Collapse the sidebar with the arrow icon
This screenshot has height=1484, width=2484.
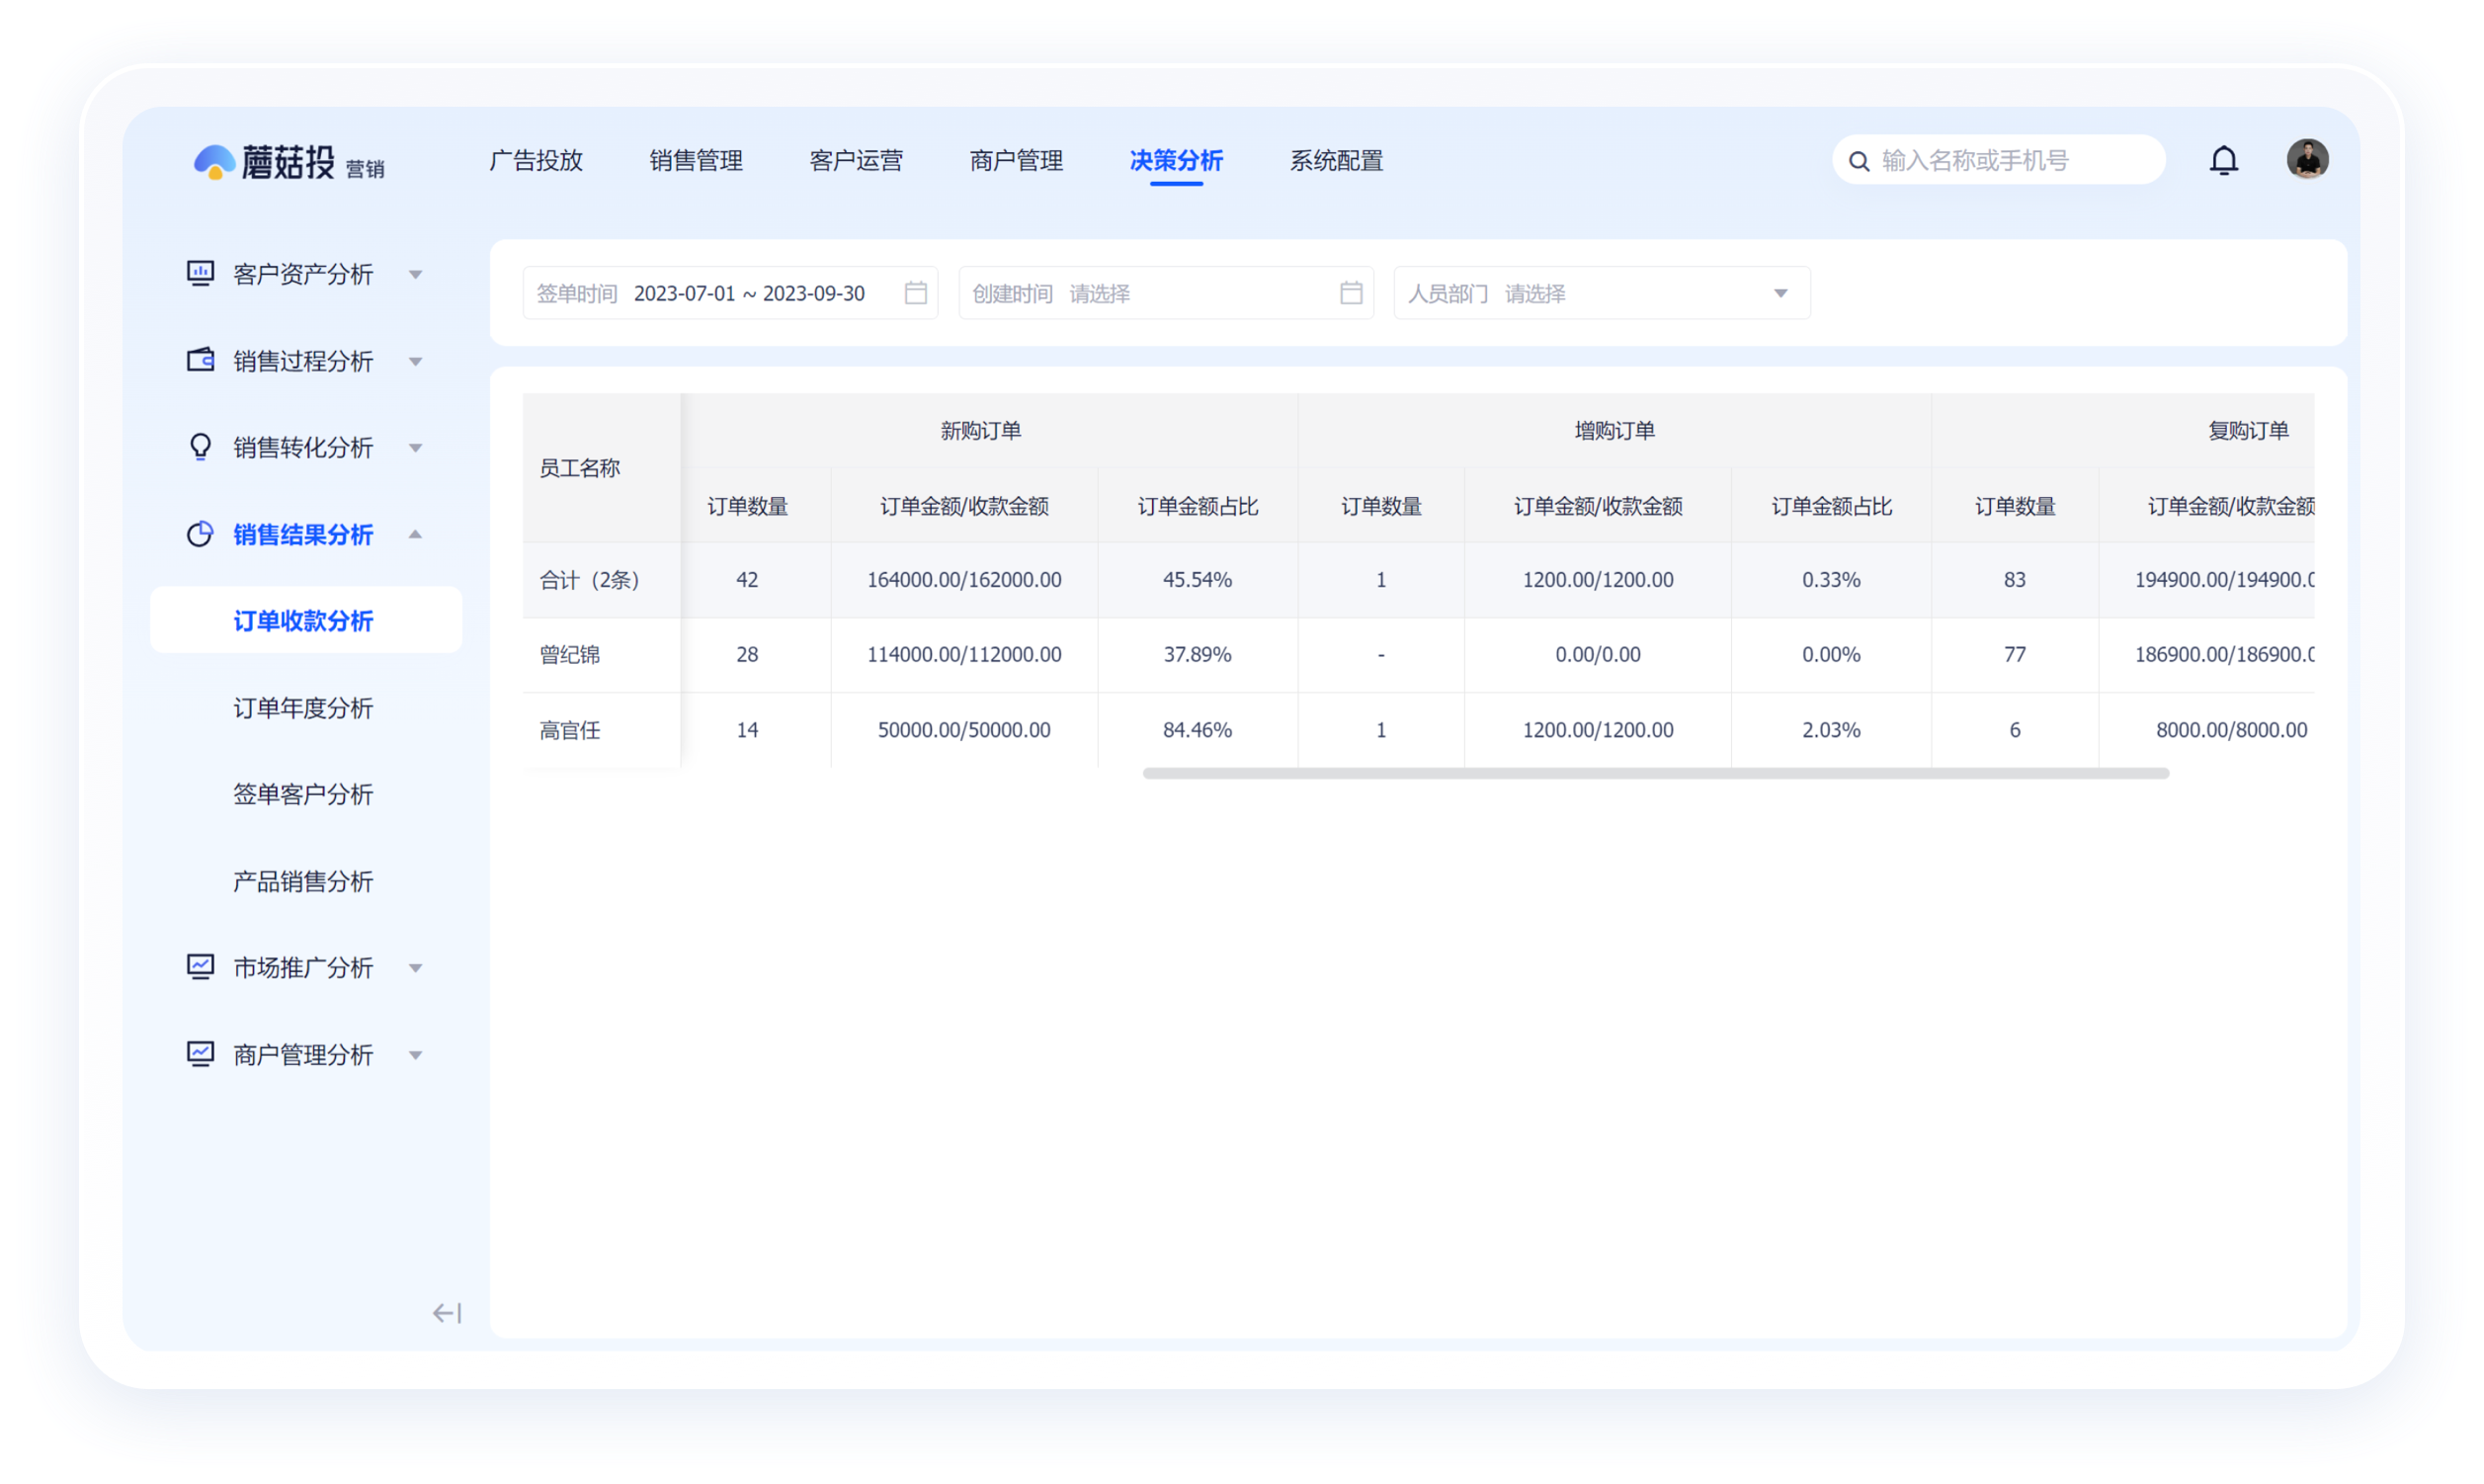click(446, 1312)
